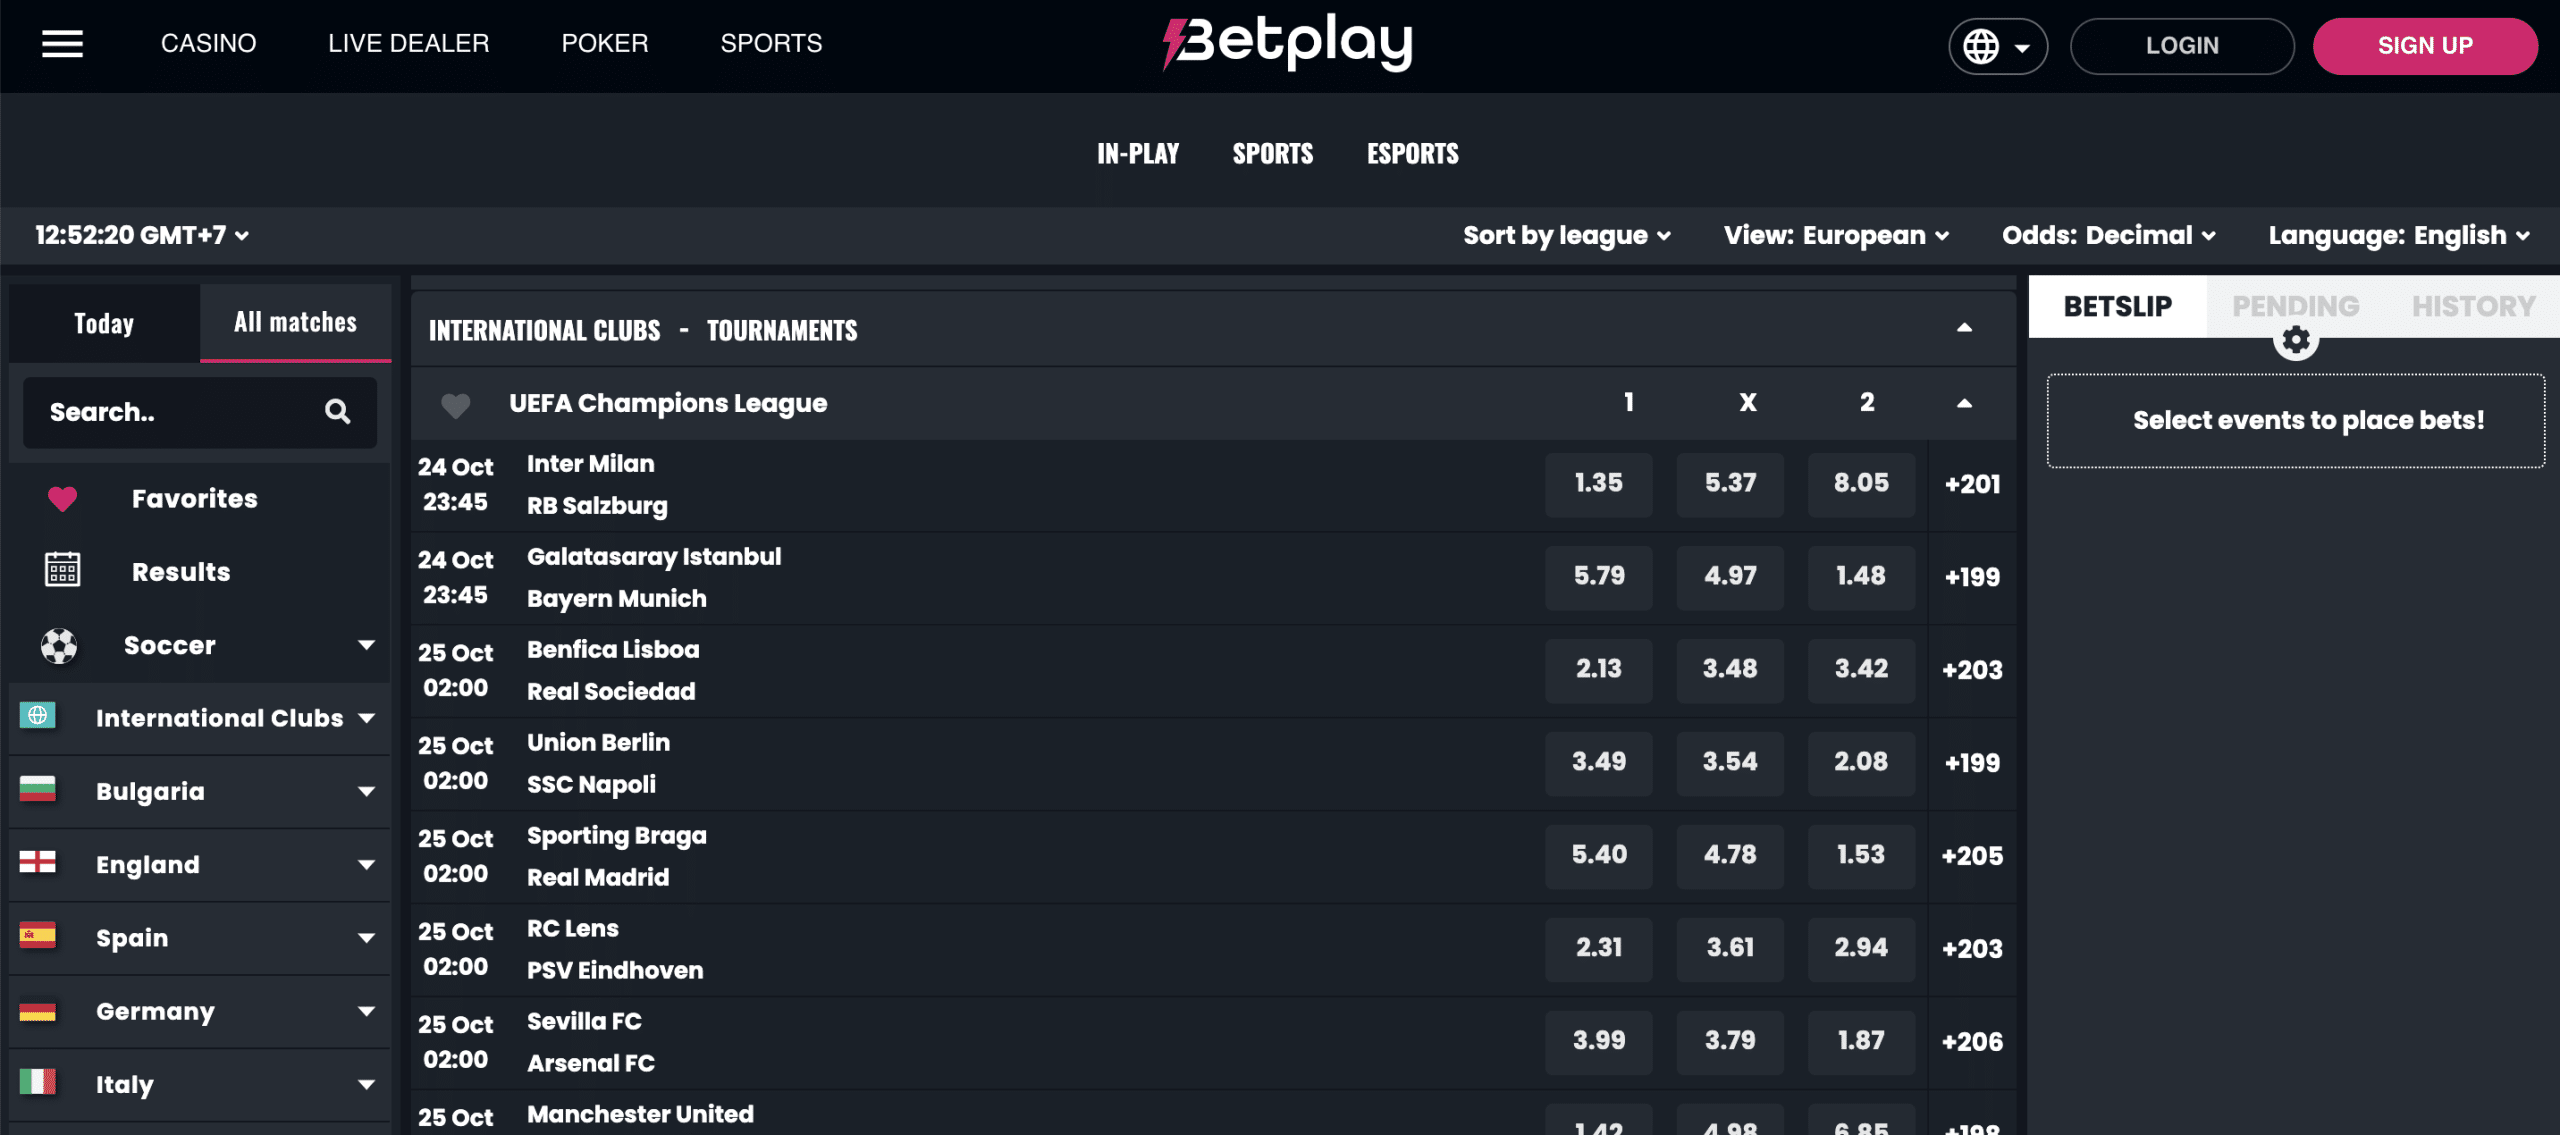Bet Galatasaray win at 5.79
This screenshot has height=1135, width=2560.
coord(1598,576)
